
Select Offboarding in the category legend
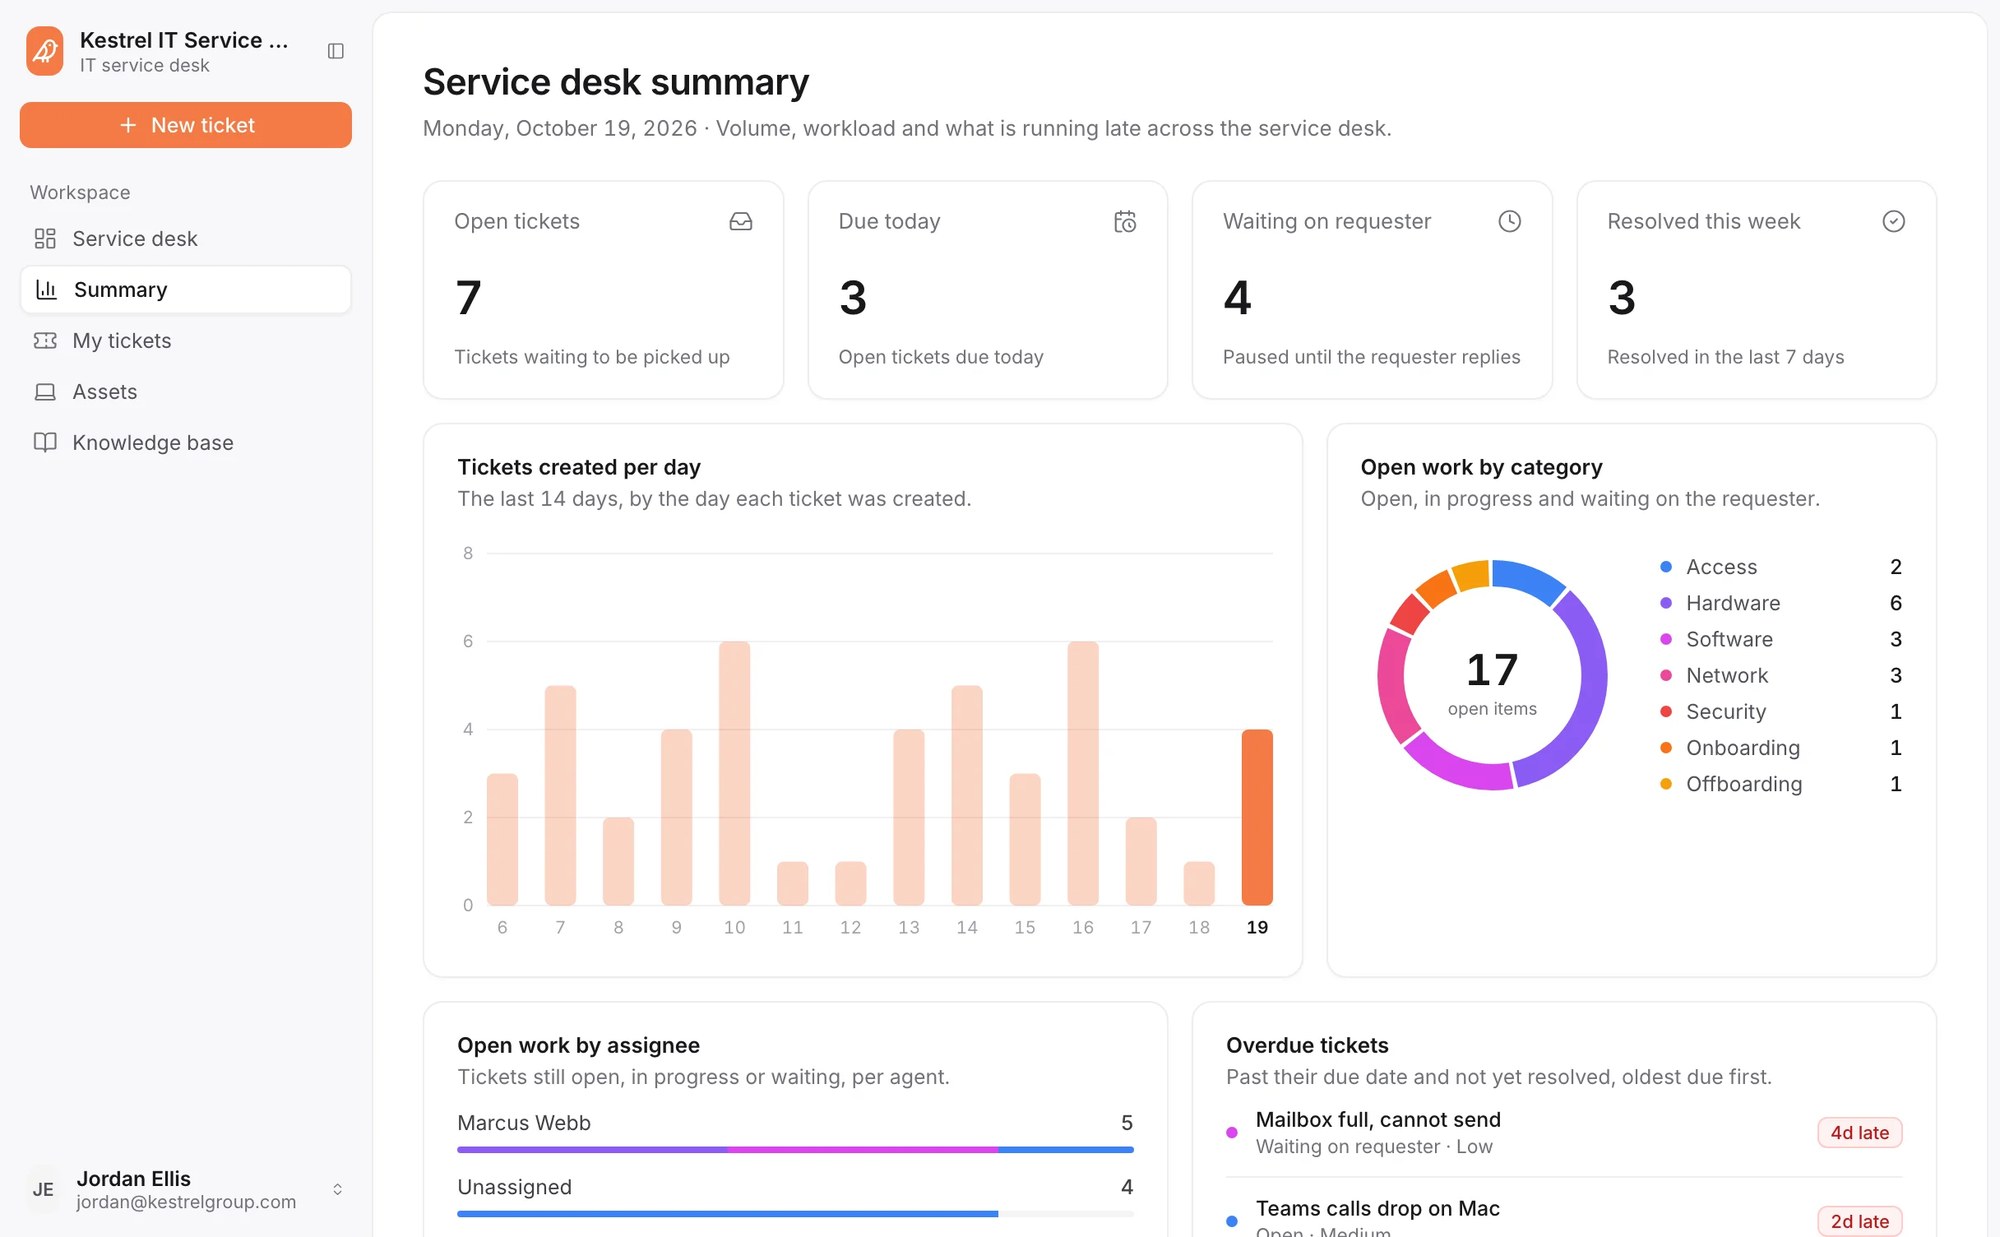click(x=1780, y=784)
